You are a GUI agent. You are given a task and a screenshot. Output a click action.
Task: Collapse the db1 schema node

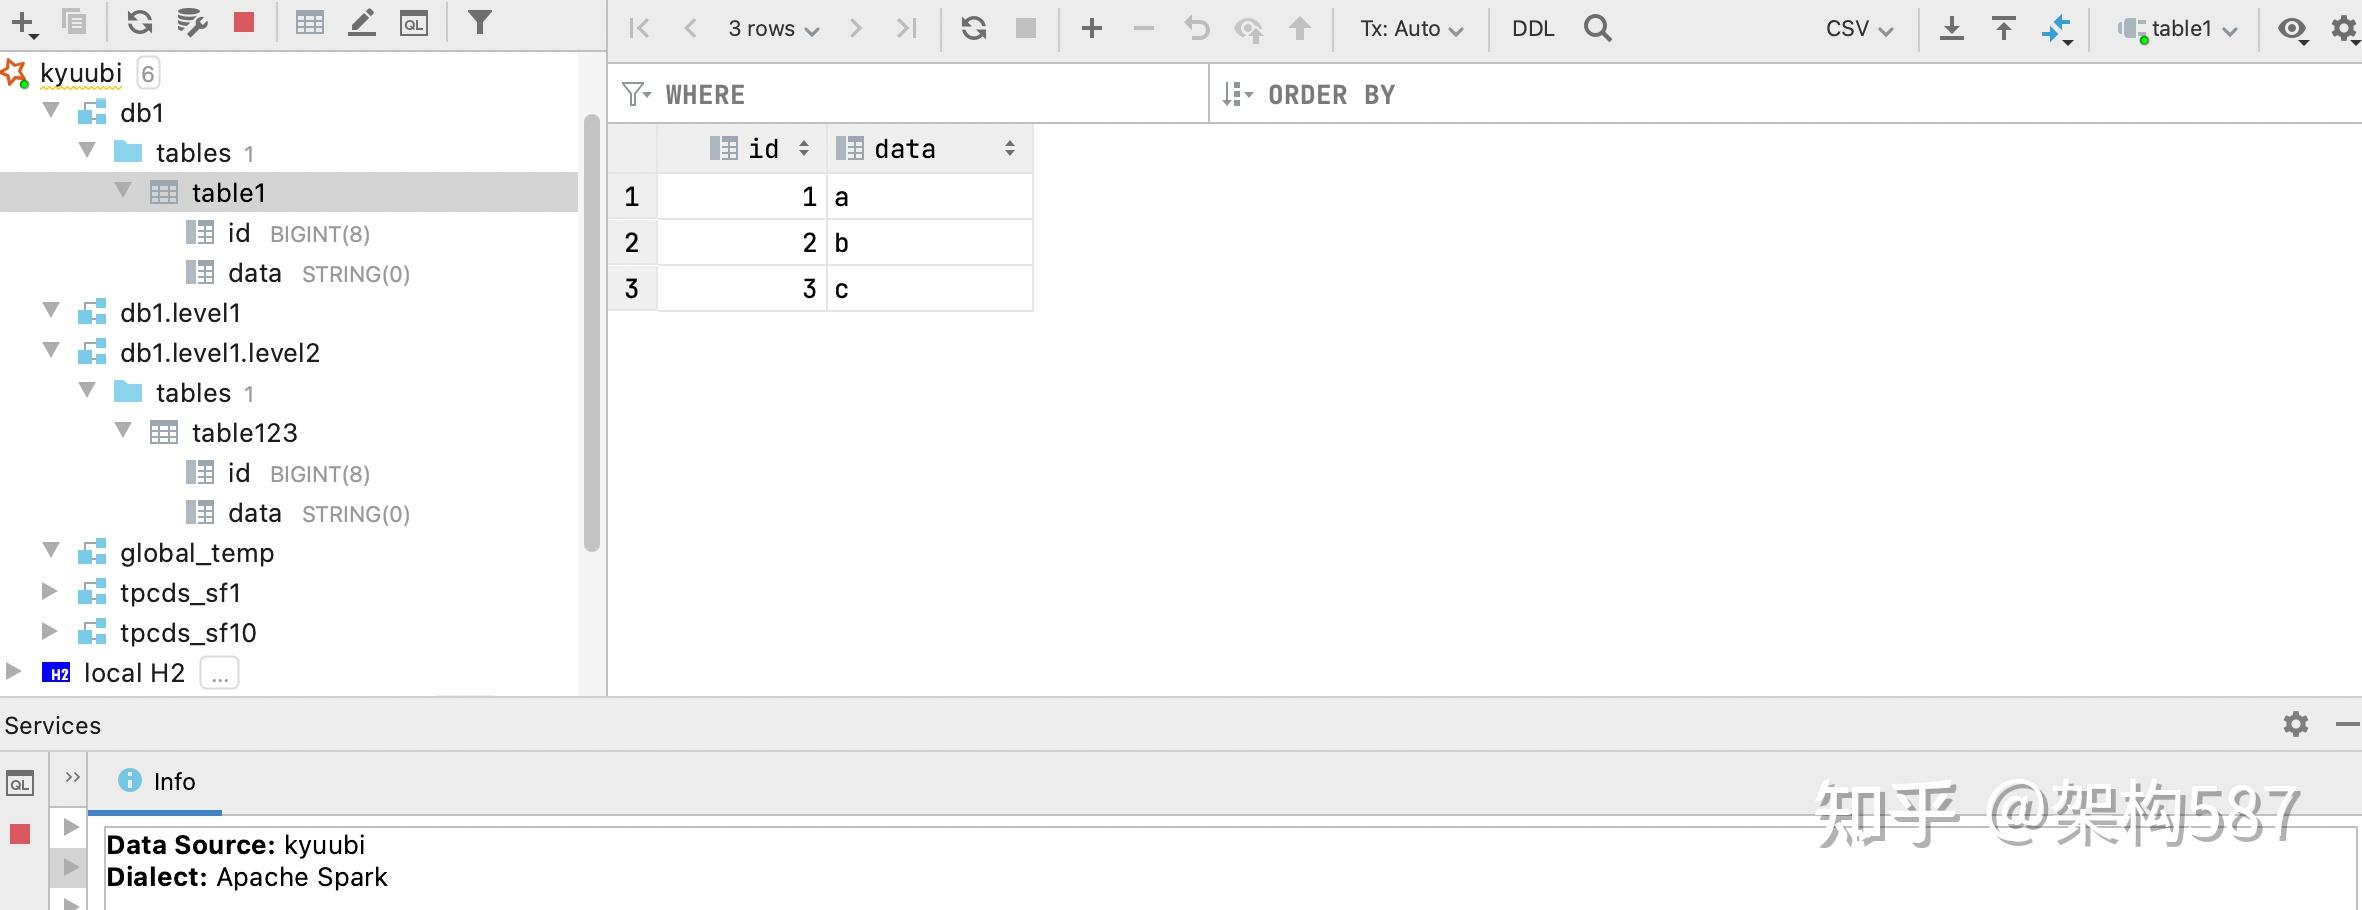coord(51,110)
